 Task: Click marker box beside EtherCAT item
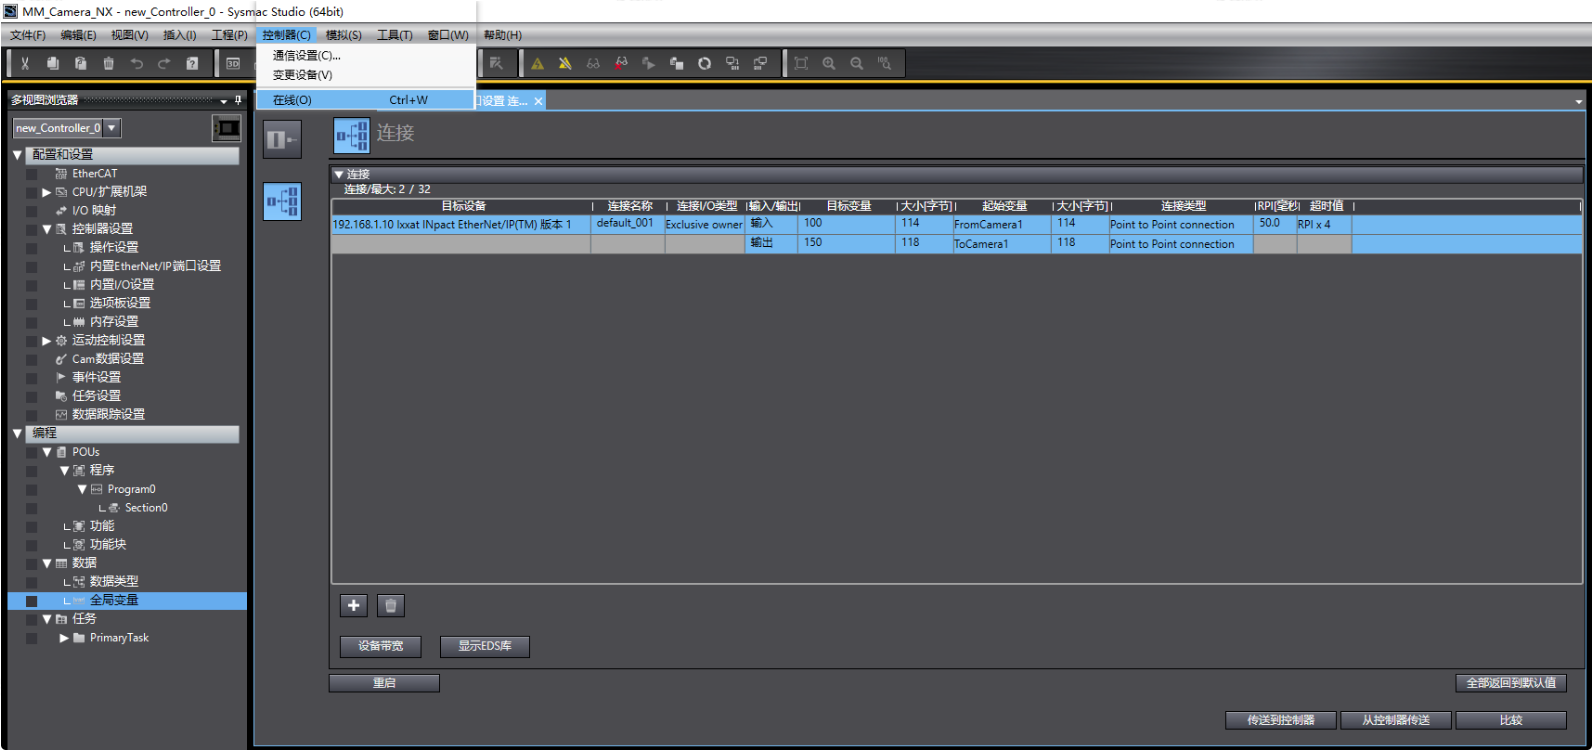tap(32, 174)
